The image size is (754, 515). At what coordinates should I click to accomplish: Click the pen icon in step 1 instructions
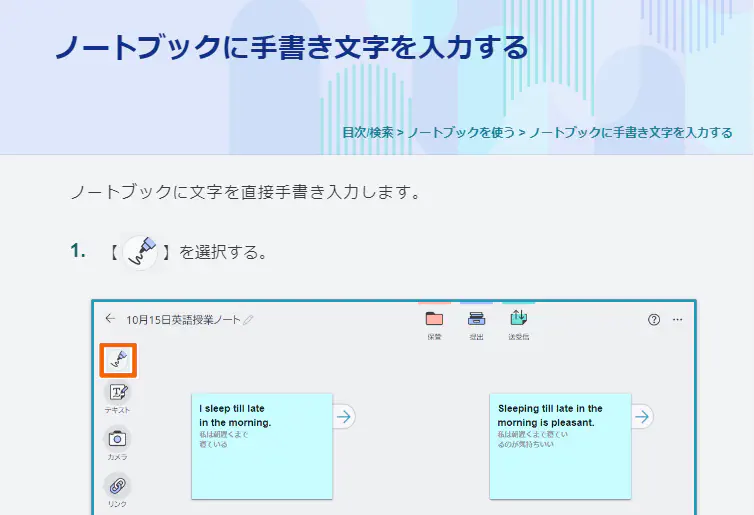point(140,252)
